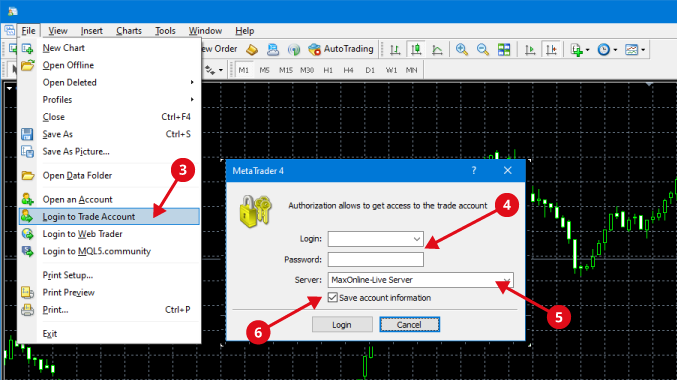Switch to bar chart icon
The image size is (677, 380).
click(x=395, y=50)
